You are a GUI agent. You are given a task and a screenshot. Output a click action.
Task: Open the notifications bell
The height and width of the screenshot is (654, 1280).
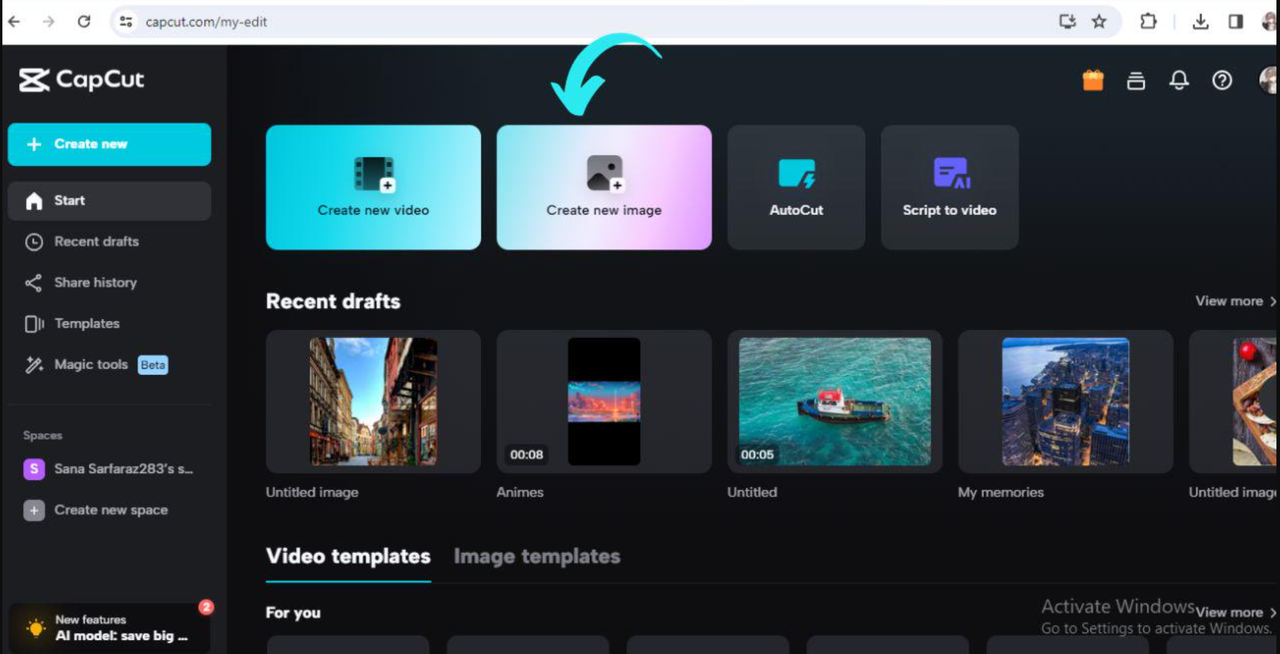1179,81
